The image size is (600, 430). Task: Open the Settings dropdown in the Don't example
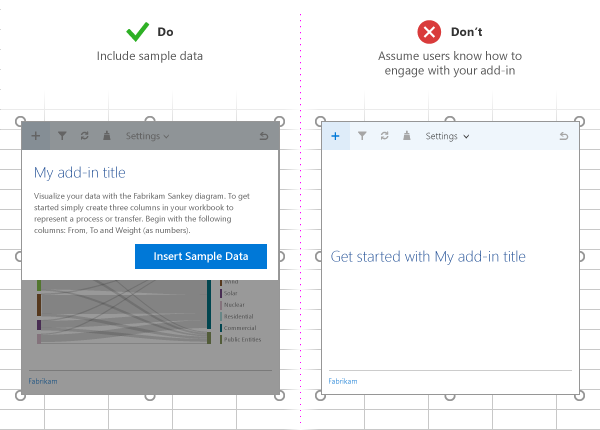click(447, 136)
